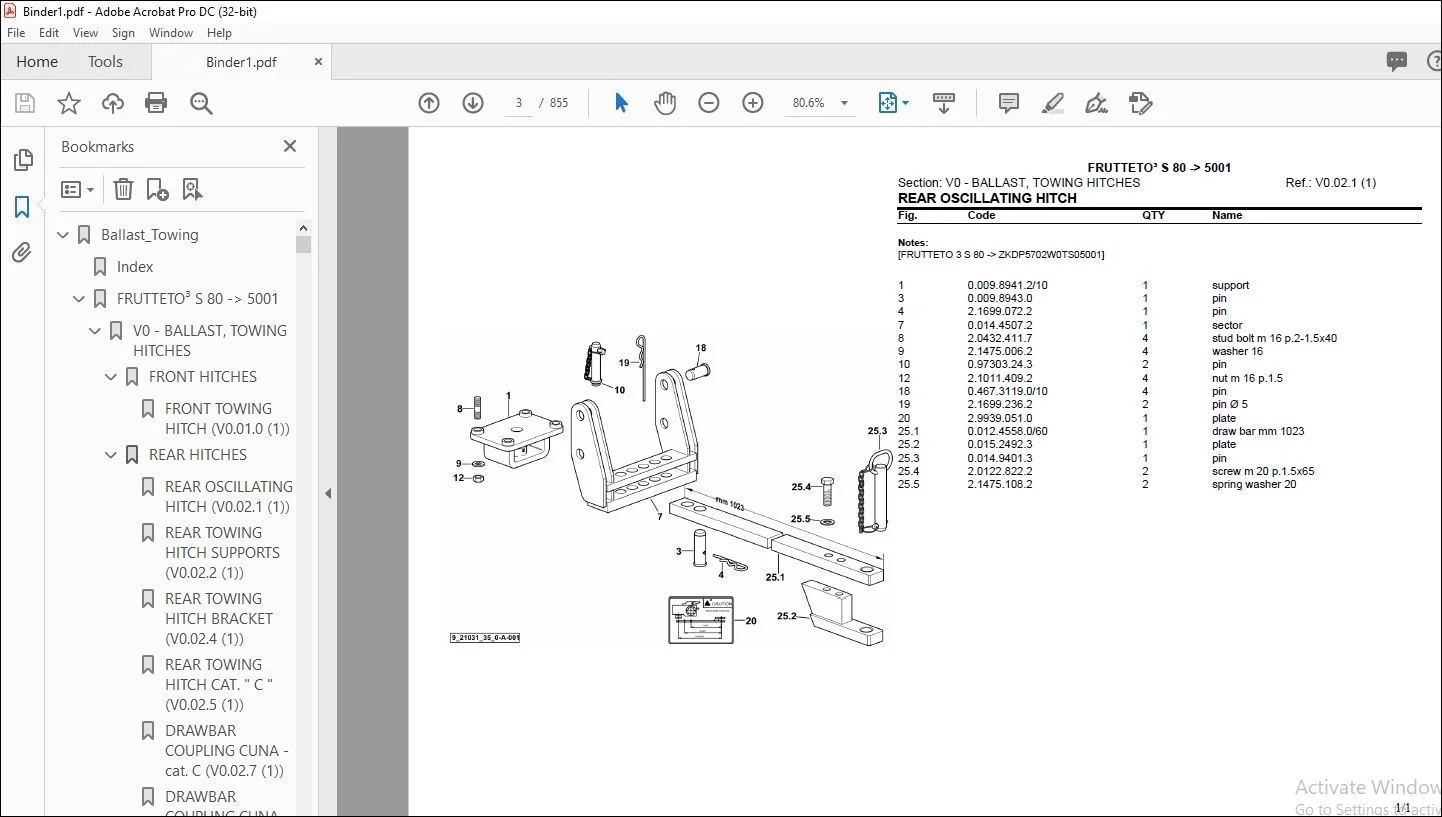The image size is (1442, 817).
Task: Click the cloud upload share icon
Action: 113,103
